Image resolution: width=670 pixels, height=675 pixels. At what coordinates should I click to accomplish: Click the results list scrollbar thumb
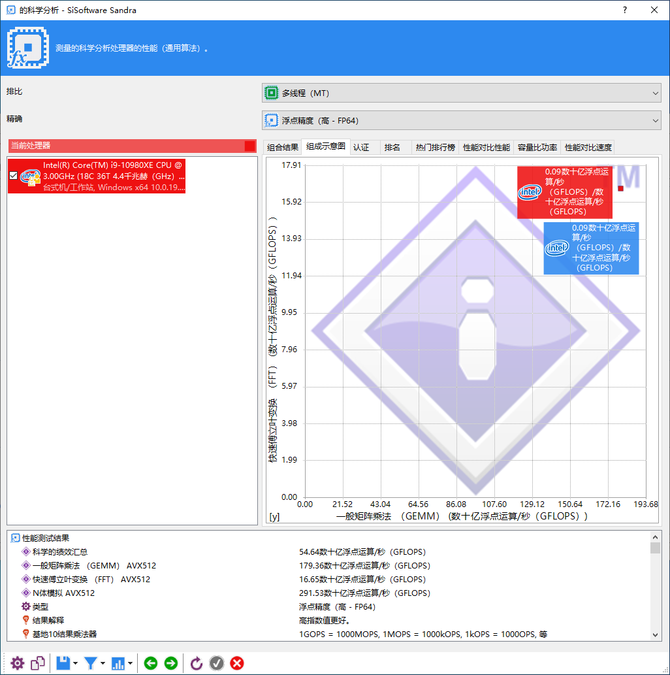[x=655, y=548]
